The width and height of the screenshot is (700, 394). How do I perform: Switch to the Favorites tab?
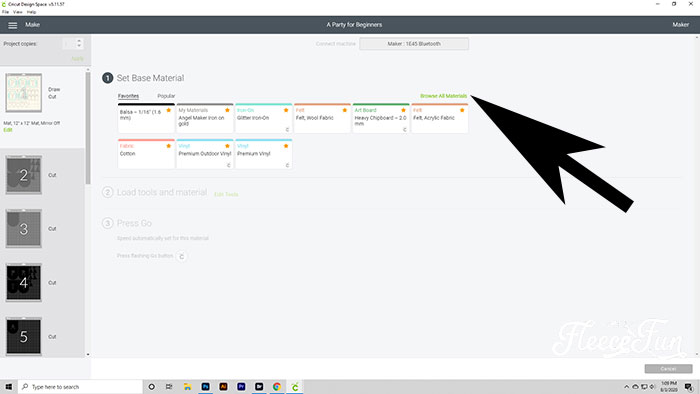pyautogui.click(x=128, y=96)
